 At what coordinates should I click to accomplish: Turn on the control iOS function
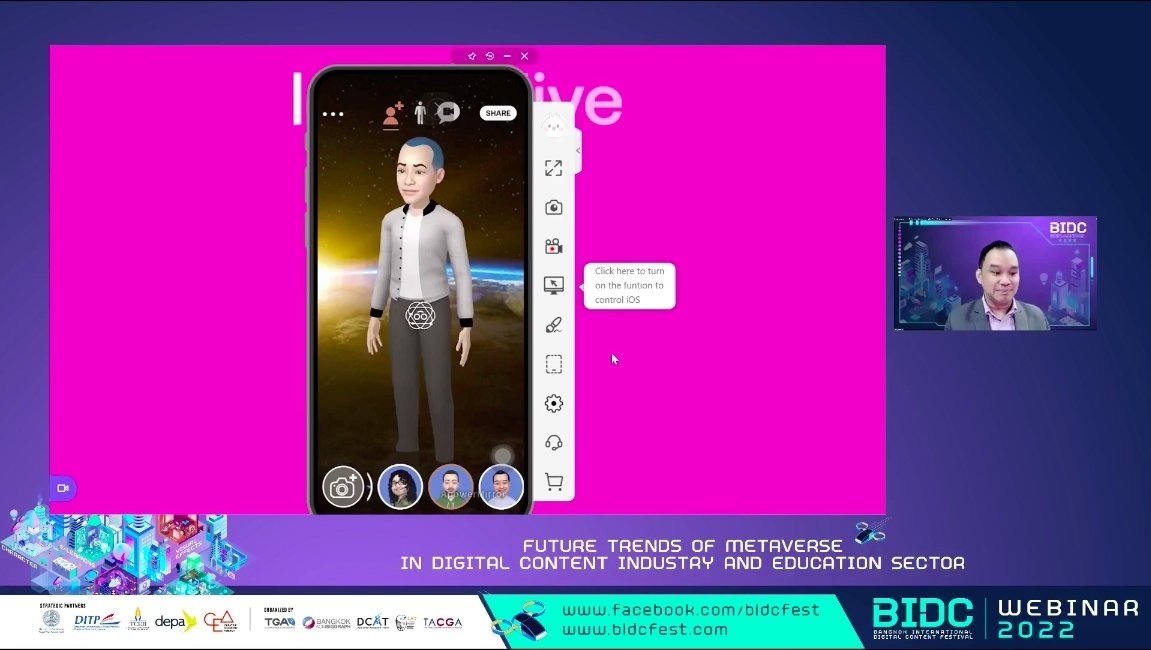pyautogui.click(x=553, y=285)
